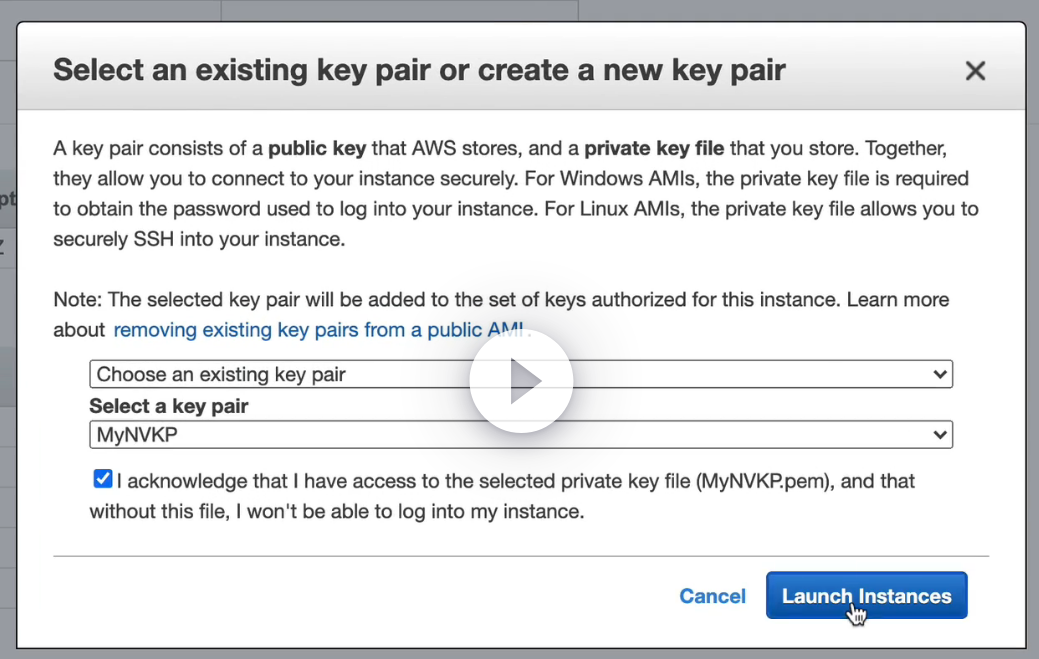This screenshot has width=1039, height=659.
Task: Close the key pair dialog with X
Action: [x=975, y=71]
